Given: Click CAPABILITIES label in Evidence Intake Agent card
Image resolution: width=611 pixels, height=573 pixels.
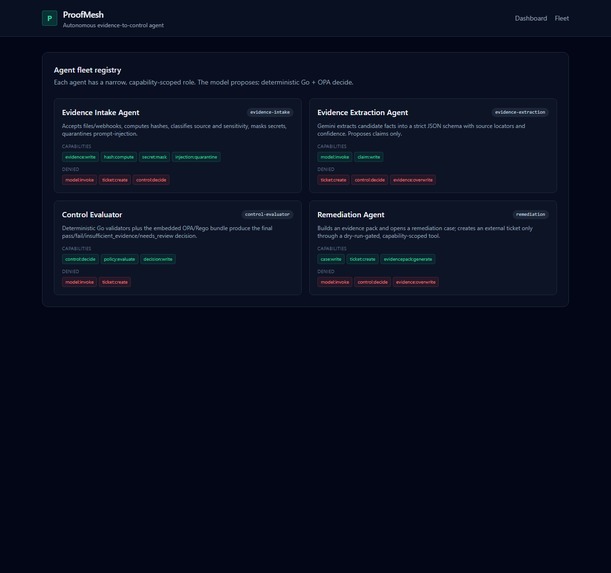Looking at the screenshot, I should click(76, 147).
